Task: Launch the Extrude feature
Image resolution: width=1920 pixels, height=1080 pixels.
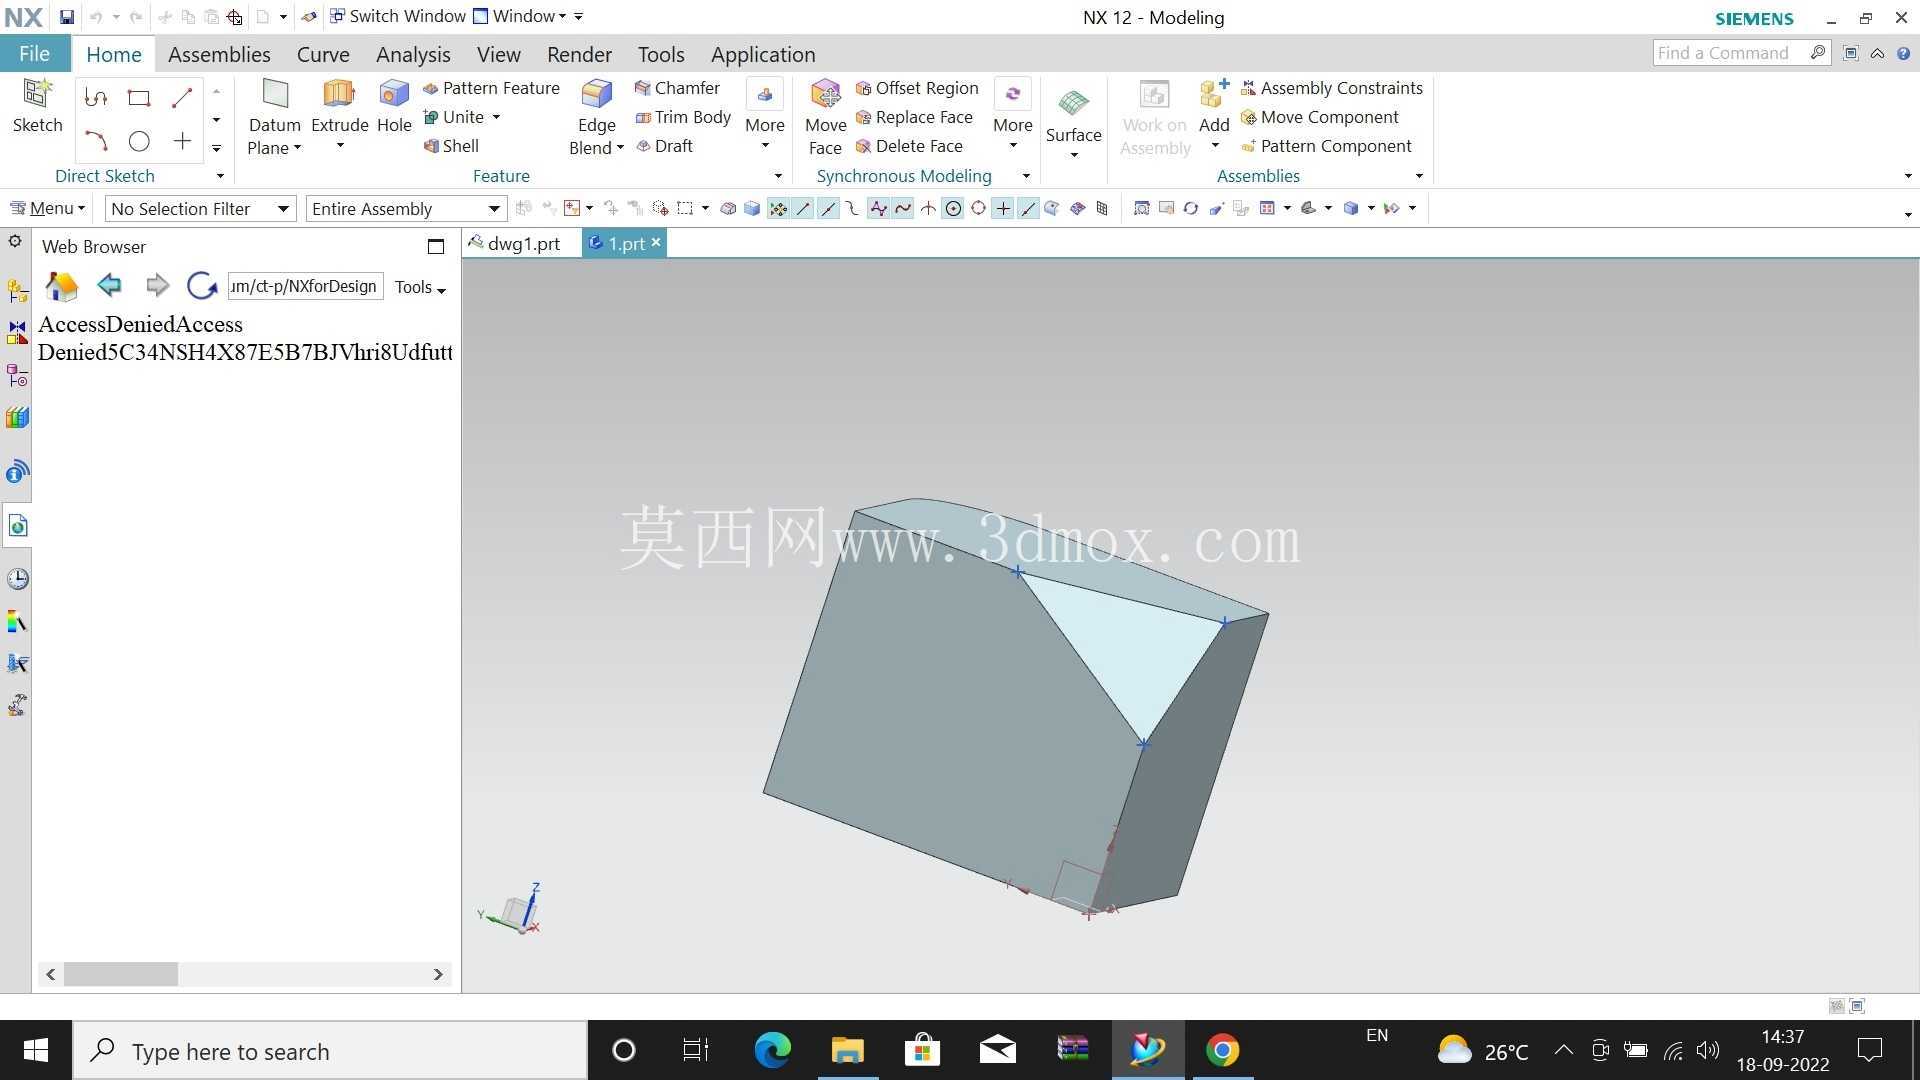Action: 339,106
